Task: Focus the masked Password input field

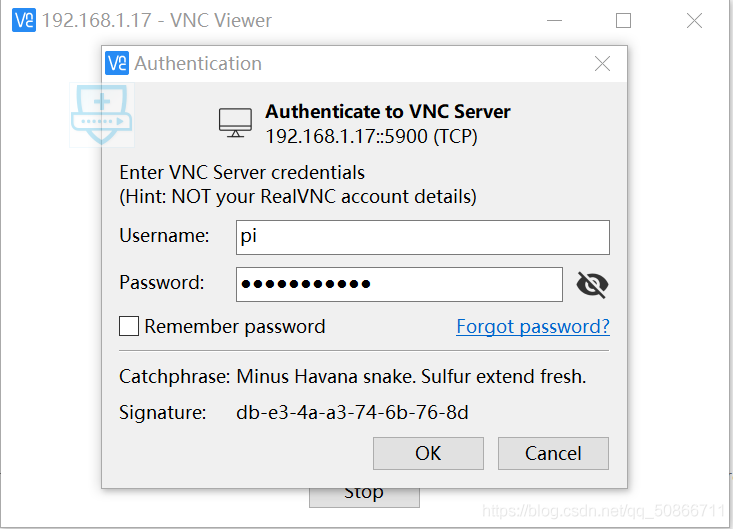Action: coord(399,285)
